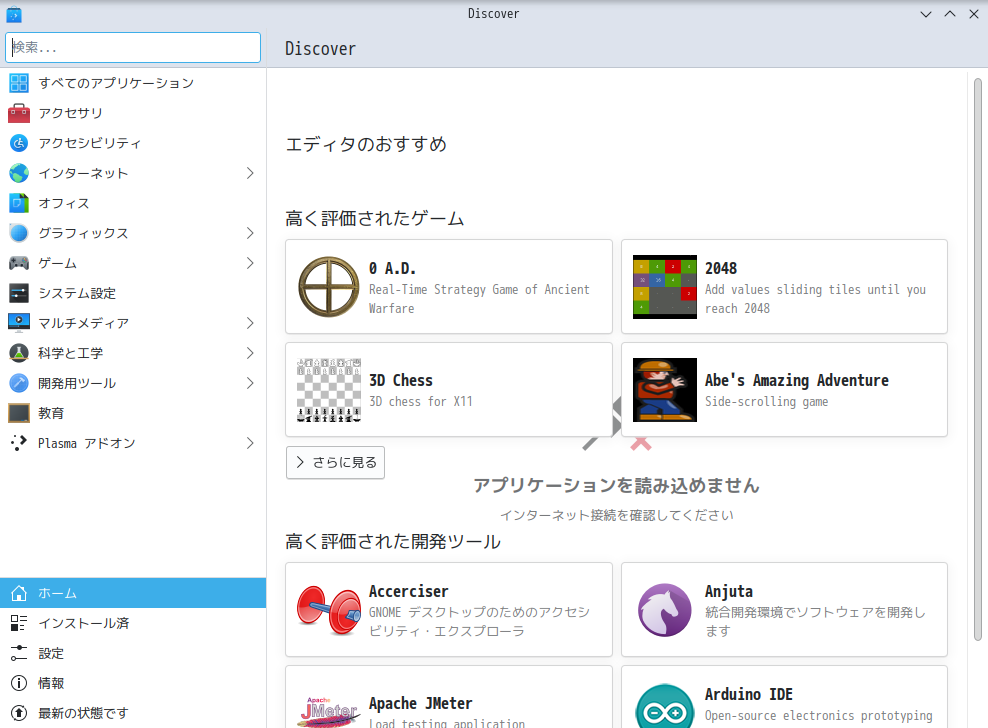Expand the 科学と工学 category chevron
This screenshot has width=988, height=728.
(x=250, y=353)
